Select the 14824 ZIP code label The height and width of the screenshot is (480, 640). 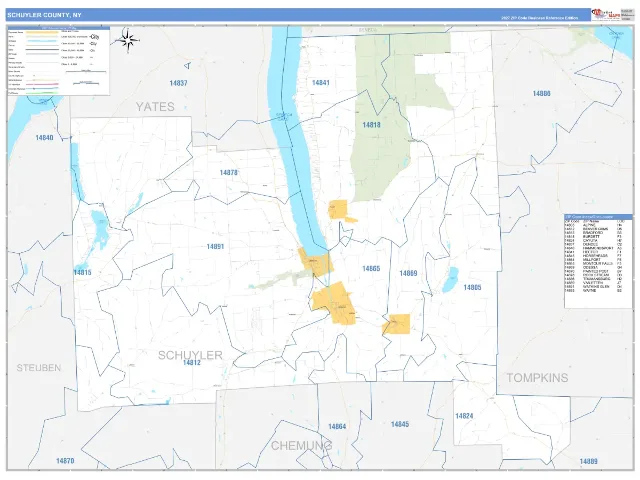click(464, 416)
